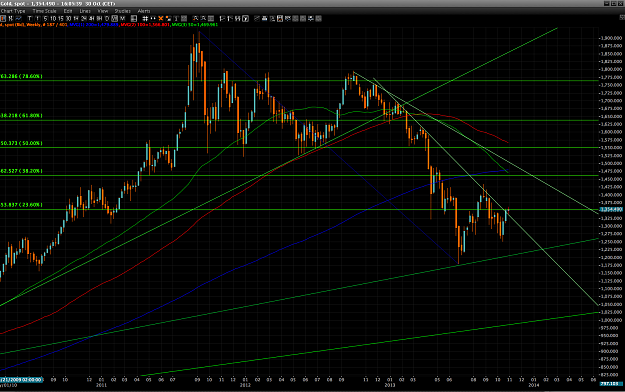625x392 pixels.
Task: Toggle the chart grid (#) icon
Action: (145, 18)
